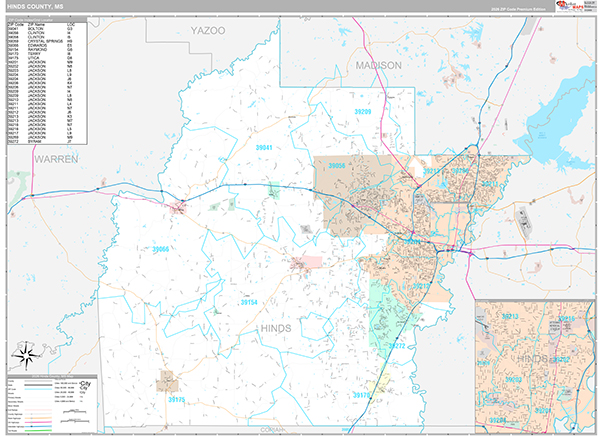Click the large HINDS county name label

pyautogui.click(x=277, y=327)
